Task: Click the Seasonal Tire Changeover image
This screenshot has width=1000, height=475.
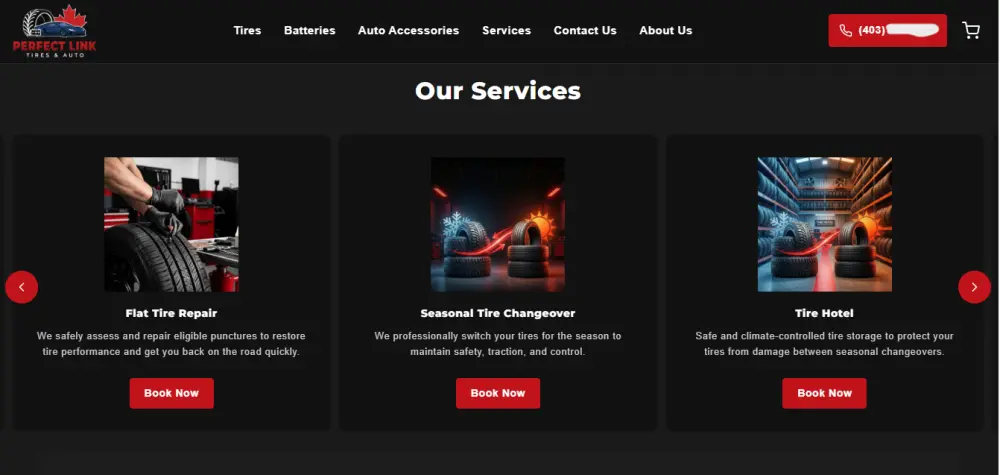Action: pos(498,224)
